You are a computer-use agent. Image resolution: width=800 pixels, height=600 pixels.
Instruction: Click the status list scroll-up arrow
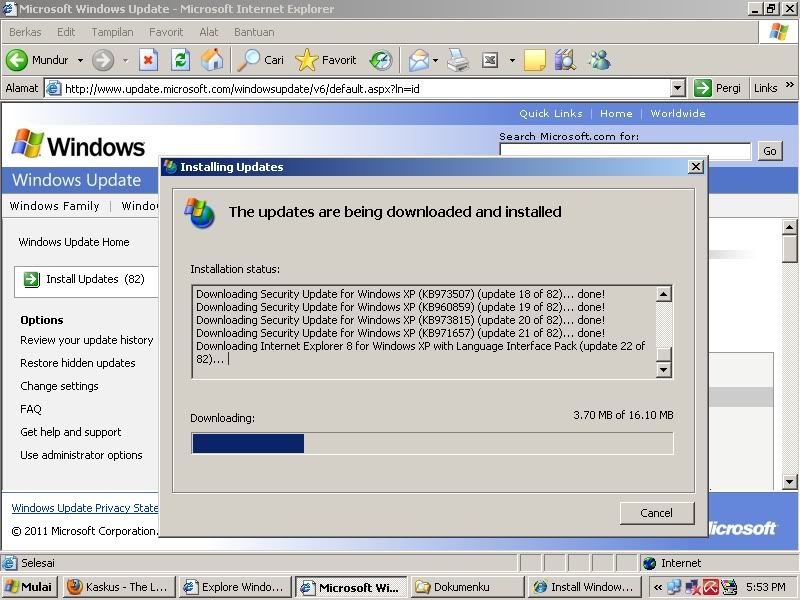[x=663, y=294]
